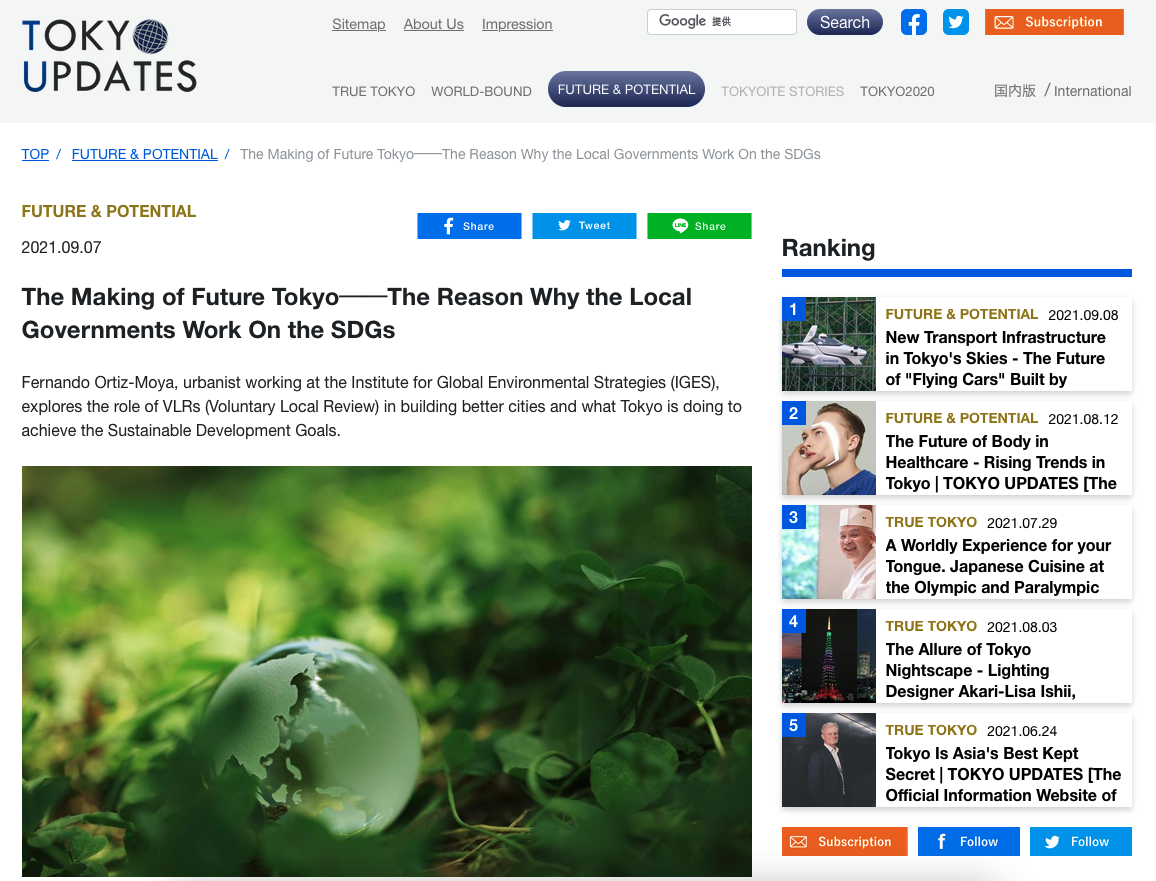Open the Twitter icon in header
Screen dimensions: 1156x881
[955, 22]
